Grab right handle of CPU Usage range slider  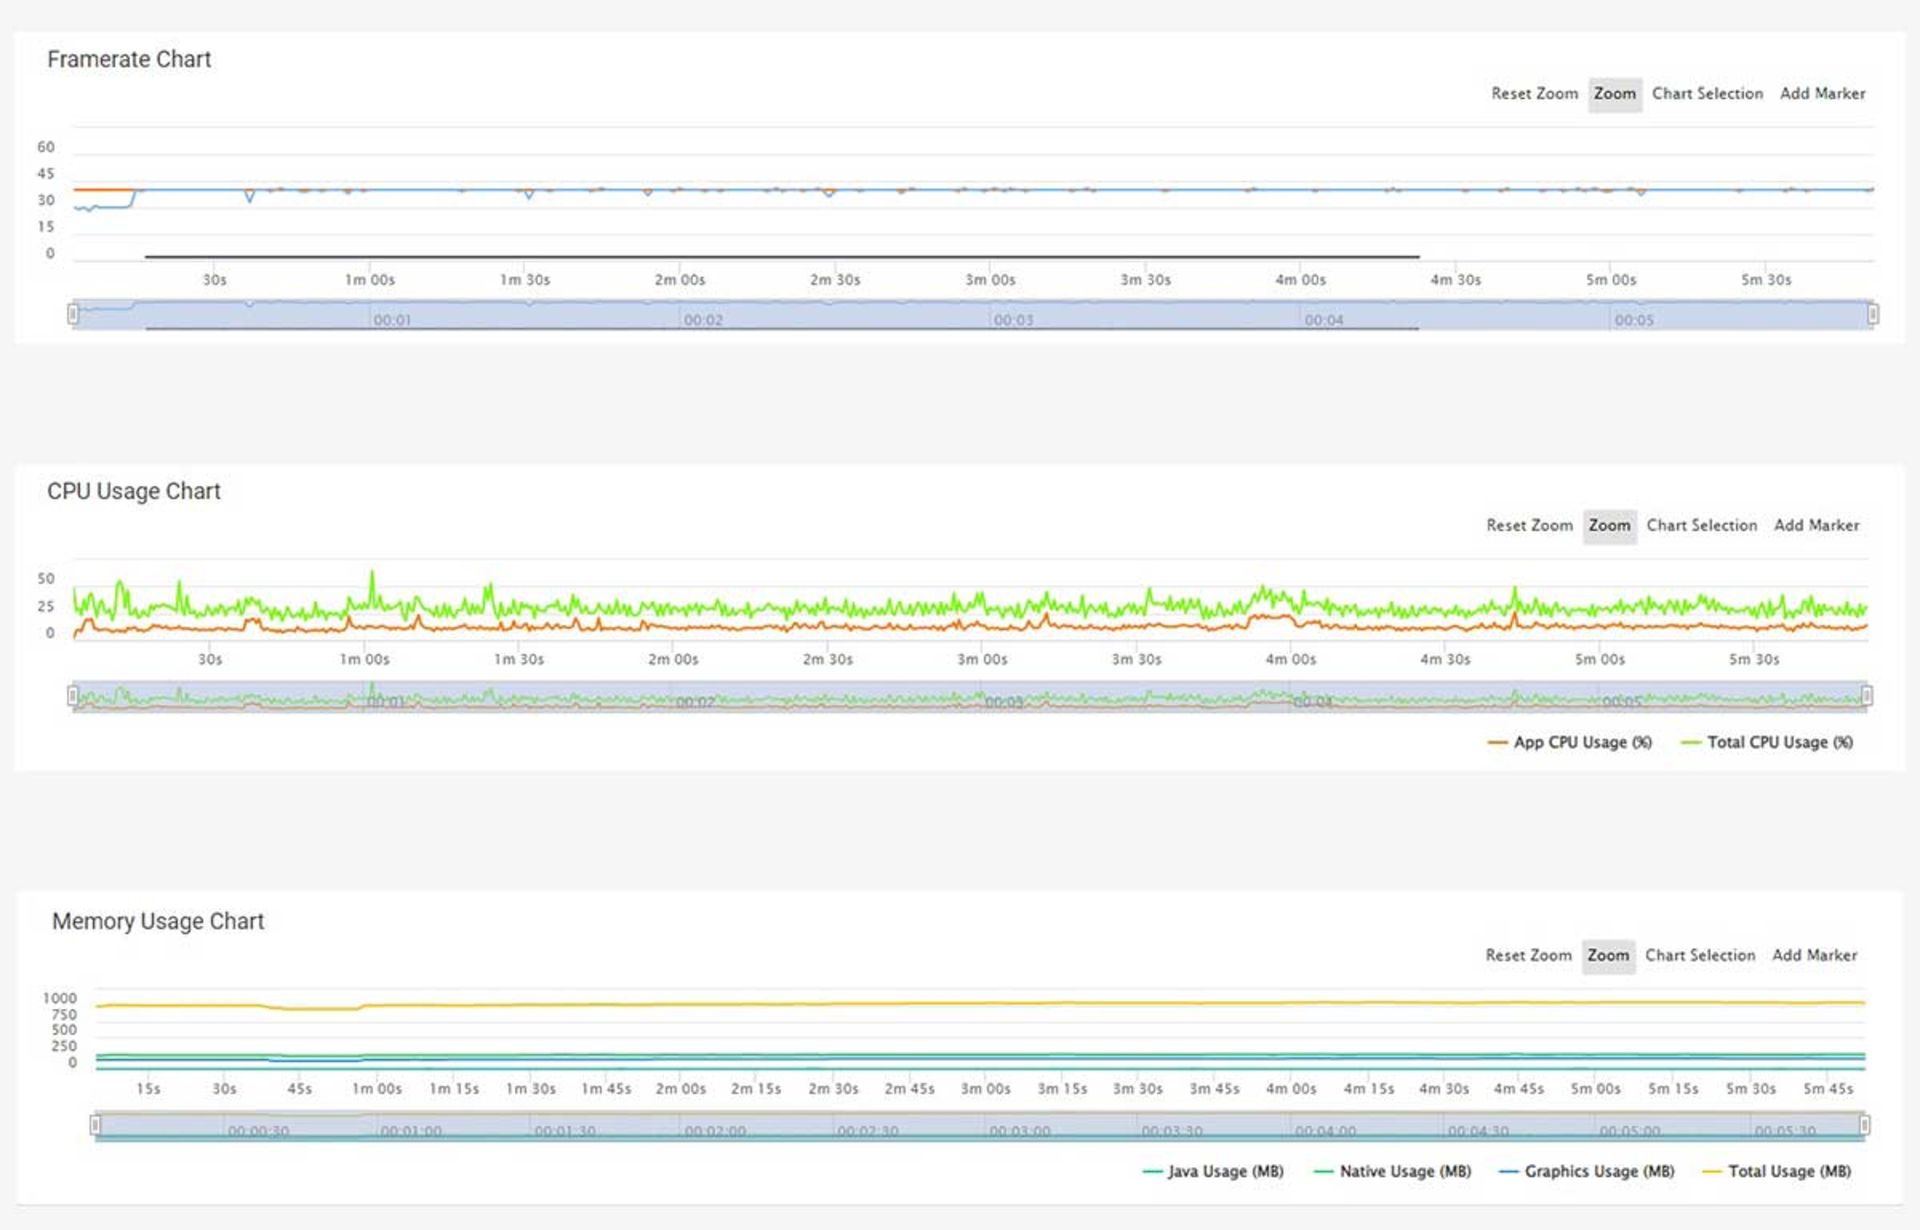coord(1867,695)
